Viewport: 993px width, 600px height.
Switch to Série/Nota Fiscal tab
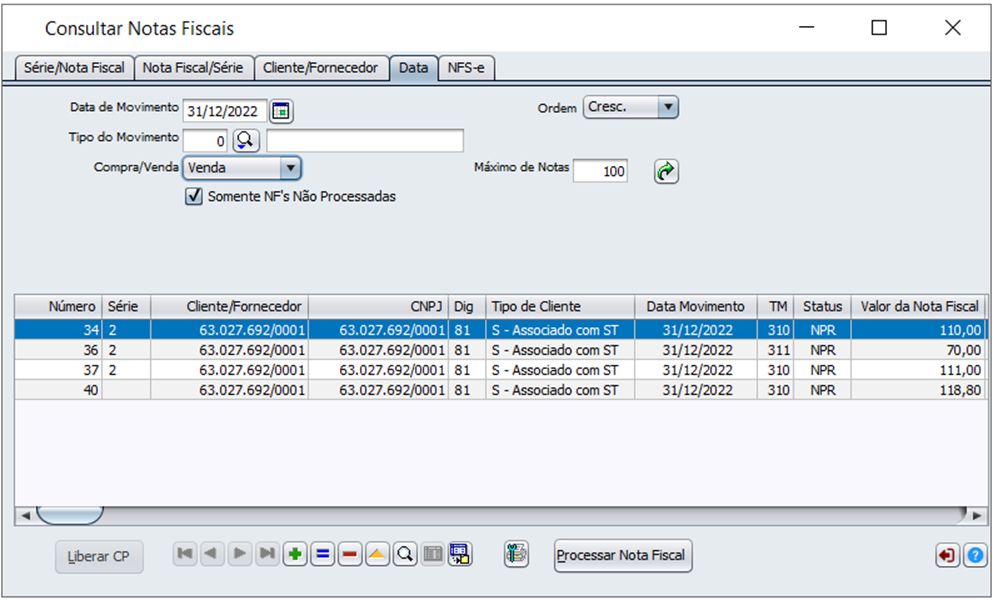[x=74, y=68]
